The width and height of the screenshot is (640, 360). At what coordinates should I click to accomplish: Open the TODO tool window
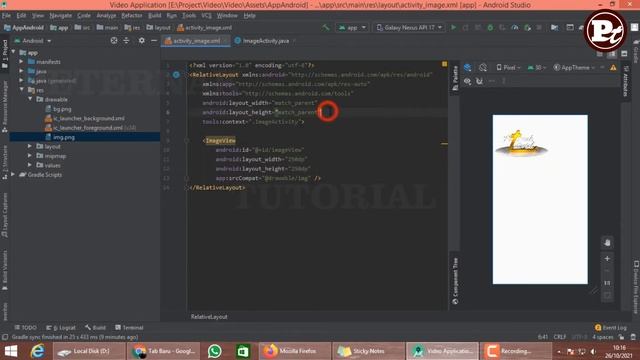25,327
